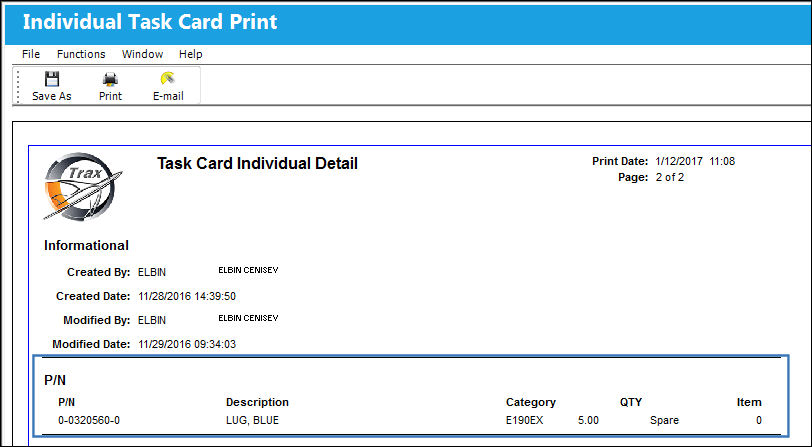Click the 'Modified By:' label
The image size is (812, 447).
tap(96, 320)
